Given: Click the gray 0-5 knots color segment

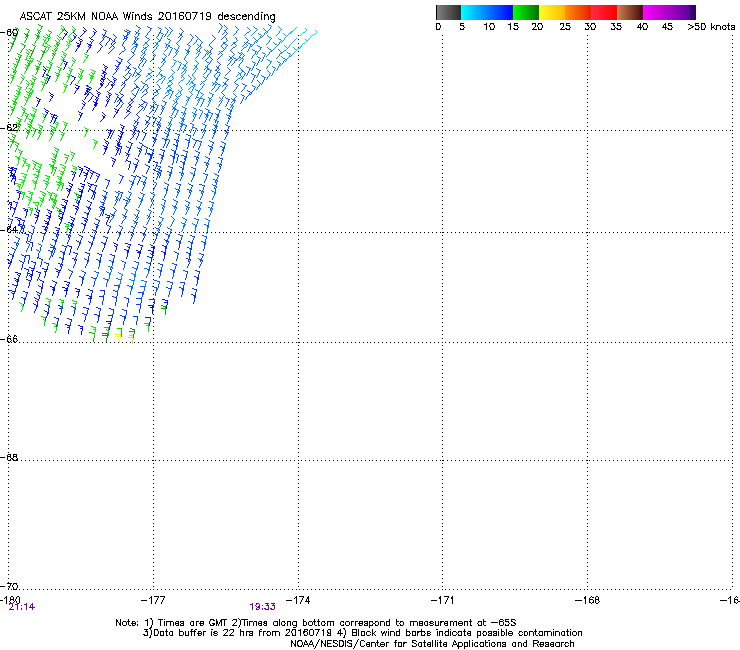Looking at the screenshot, I should (448, 12).
